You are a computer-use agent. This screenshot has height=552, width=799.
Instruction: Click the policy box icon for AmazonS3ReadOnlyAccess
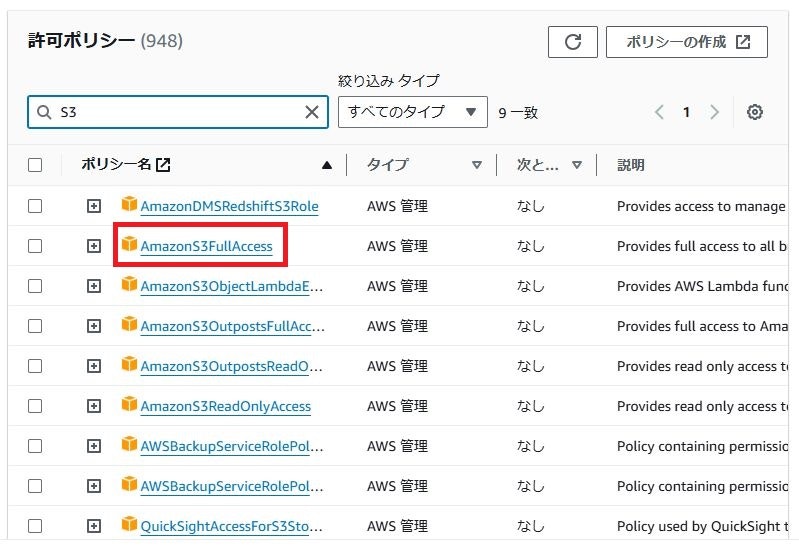pyautogui.click(x=129, y=404)
